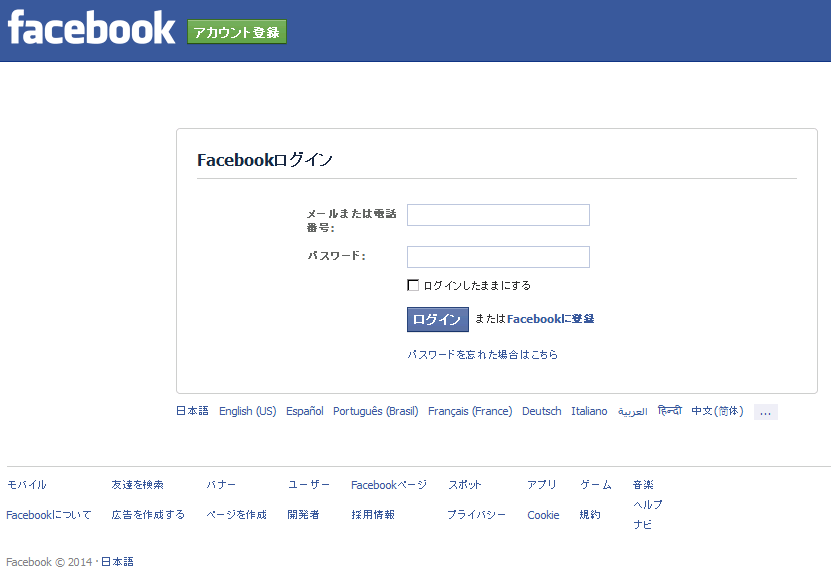Open the プライバシー footer link
This screenshot has height=576, width=831.
pyautogui.click(x=476, y=515)
